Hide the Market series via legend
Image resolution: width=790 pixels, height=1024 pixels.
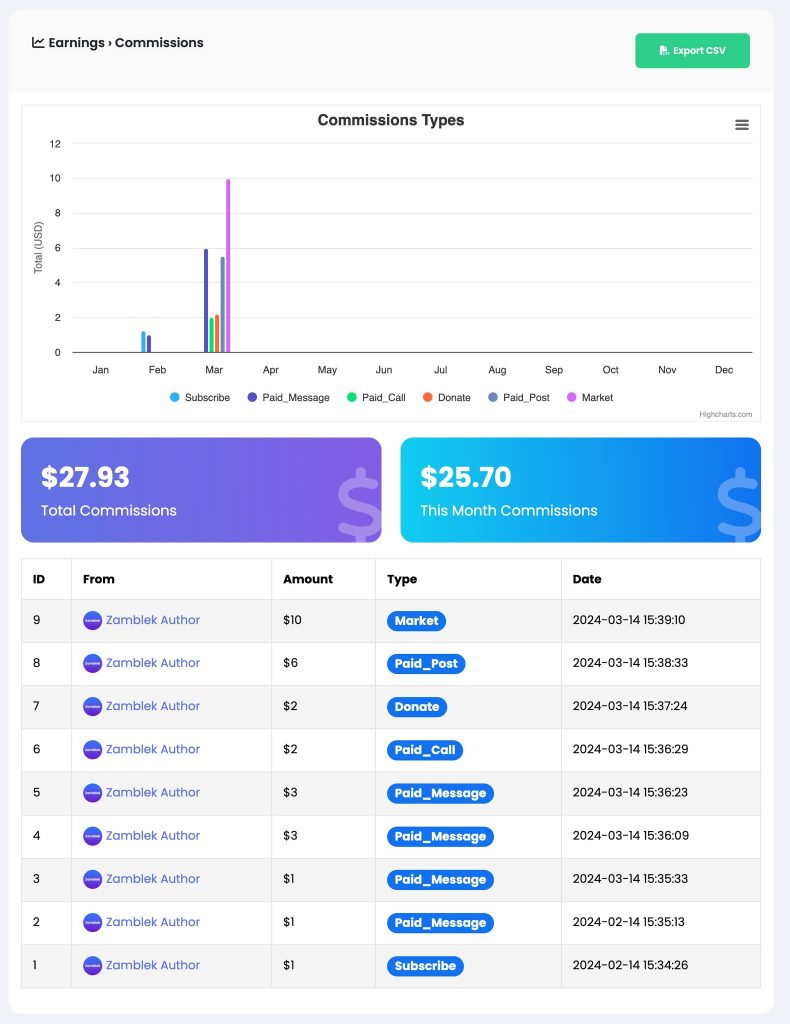click(x=590, y=397)
